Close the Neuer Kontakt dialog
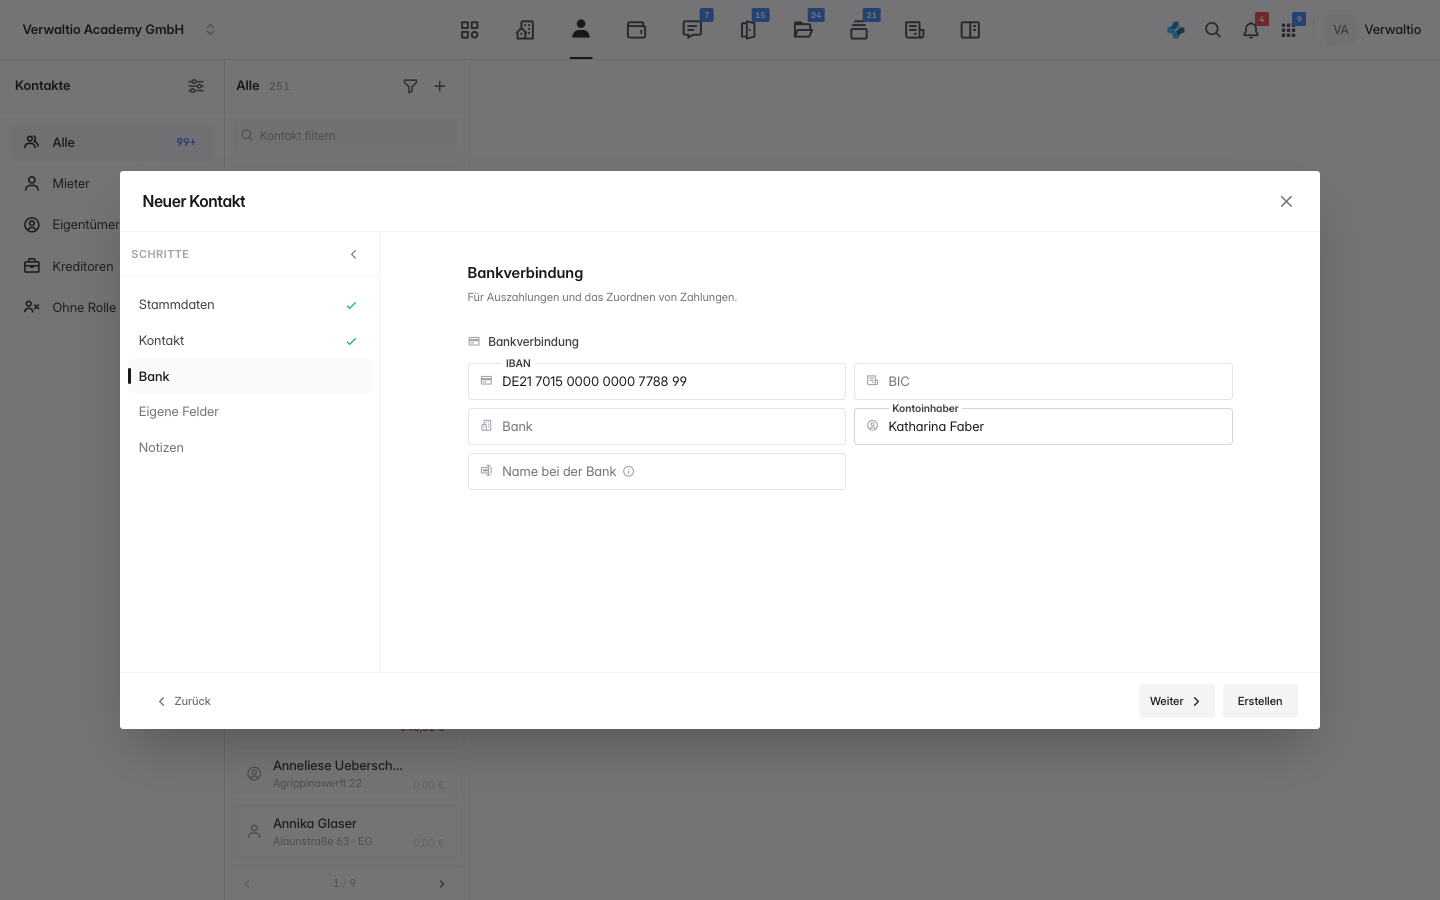The image size is (1440, 900). pos(1286,201)
